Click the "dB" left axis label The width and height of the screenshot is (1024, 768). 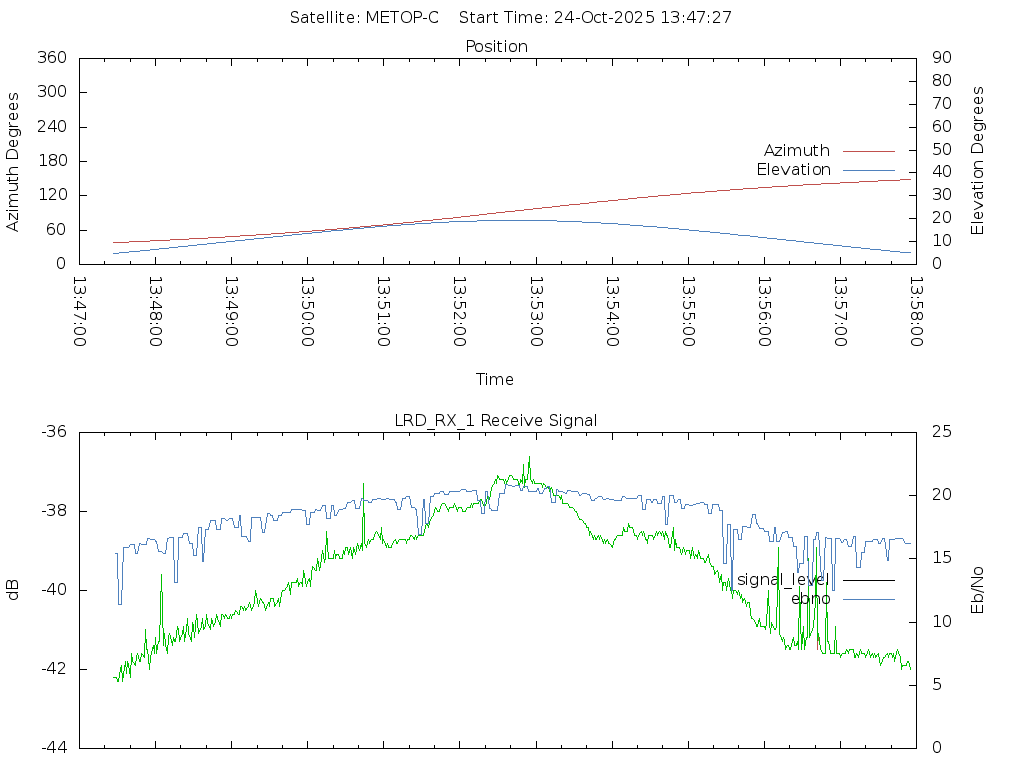point(14,590)
